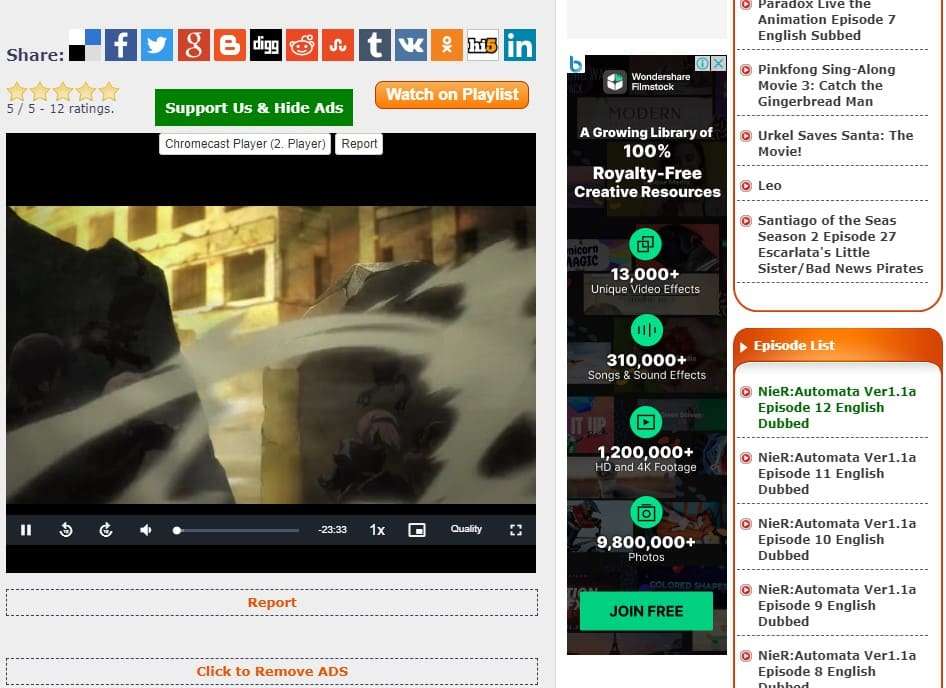Screen dimensions: 946x688
Task: Rate with the first star
Action: click(17, 91)
